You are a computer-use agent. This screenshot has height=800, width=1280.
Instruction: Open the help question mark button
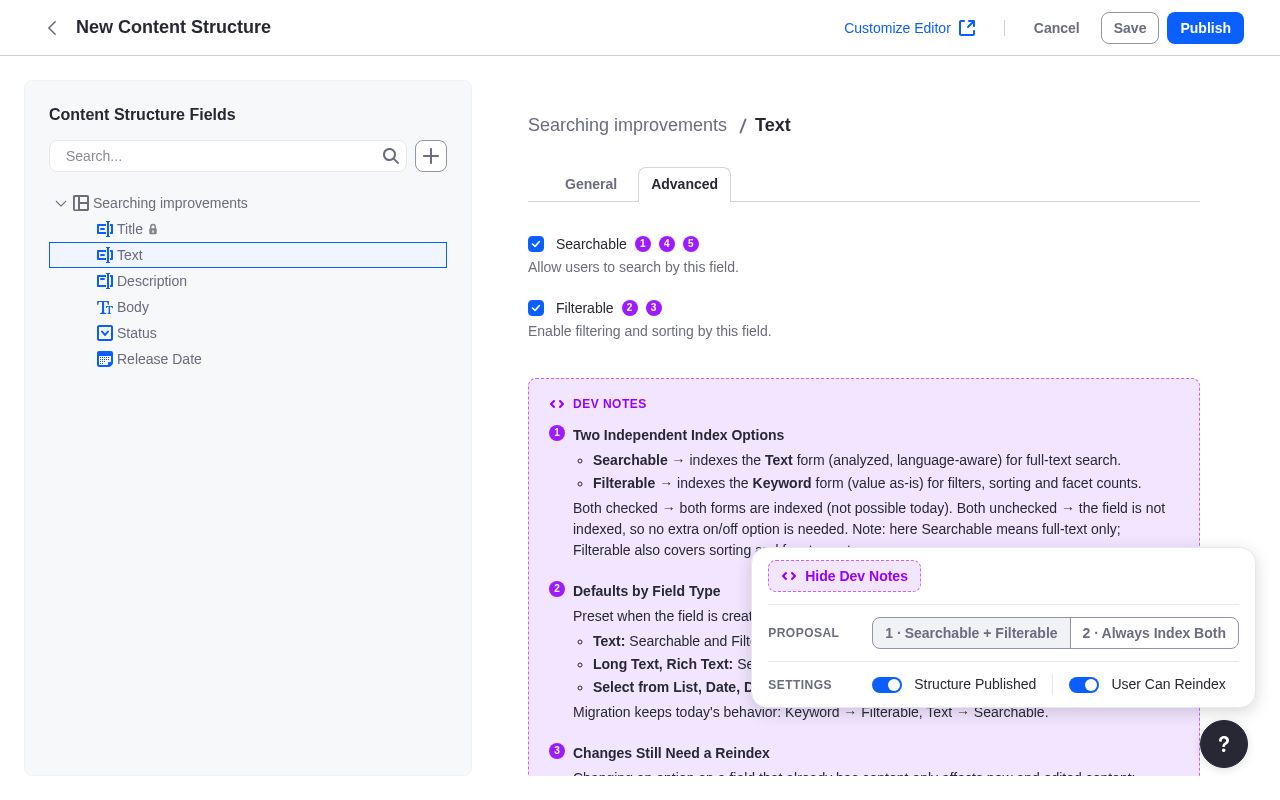(1224, 744)
